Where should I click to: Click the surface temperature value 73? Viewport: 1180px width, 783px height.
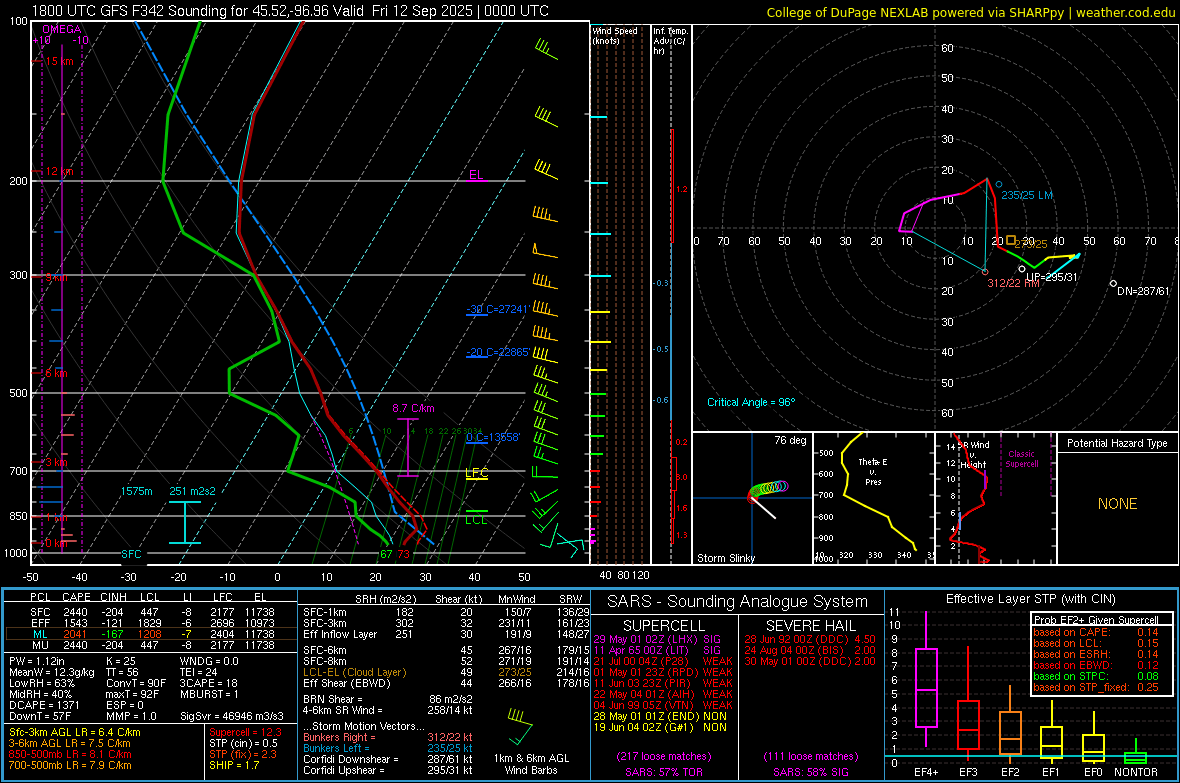[403, 554]
